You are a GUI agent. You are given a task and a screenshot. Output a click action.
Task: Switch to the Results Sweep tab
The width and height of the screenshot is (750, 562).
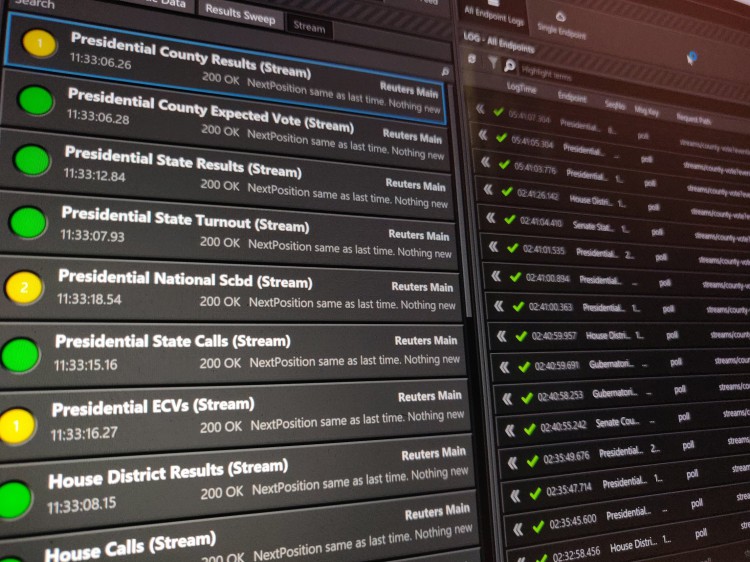(x=240, y=15)
